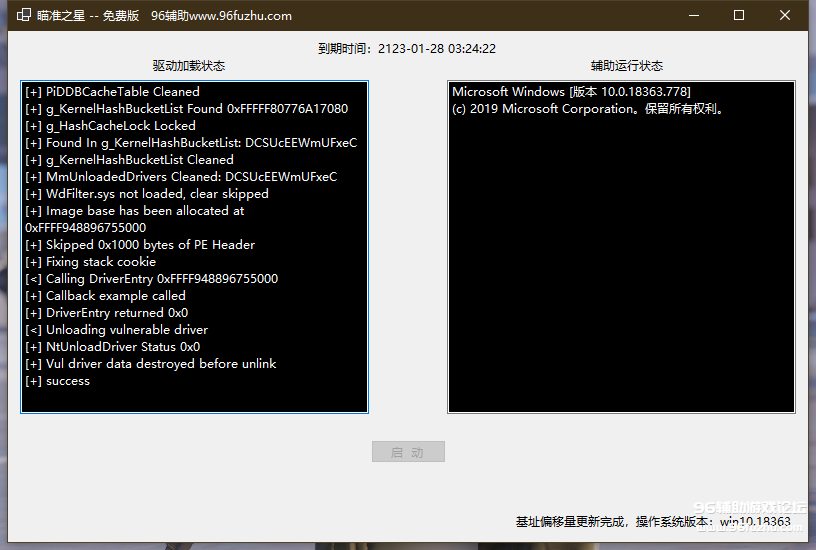Maximize the 瞄准之星 window
The image size is (816, 550).
click(739, 15)
